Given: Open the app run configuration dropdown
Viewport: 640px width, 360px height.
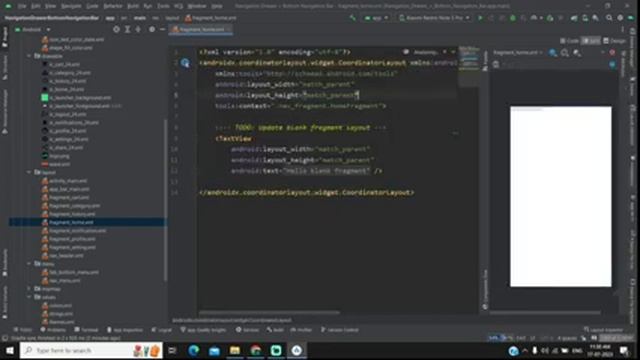Looking at the screenshot, I should (x=376, y=18).
